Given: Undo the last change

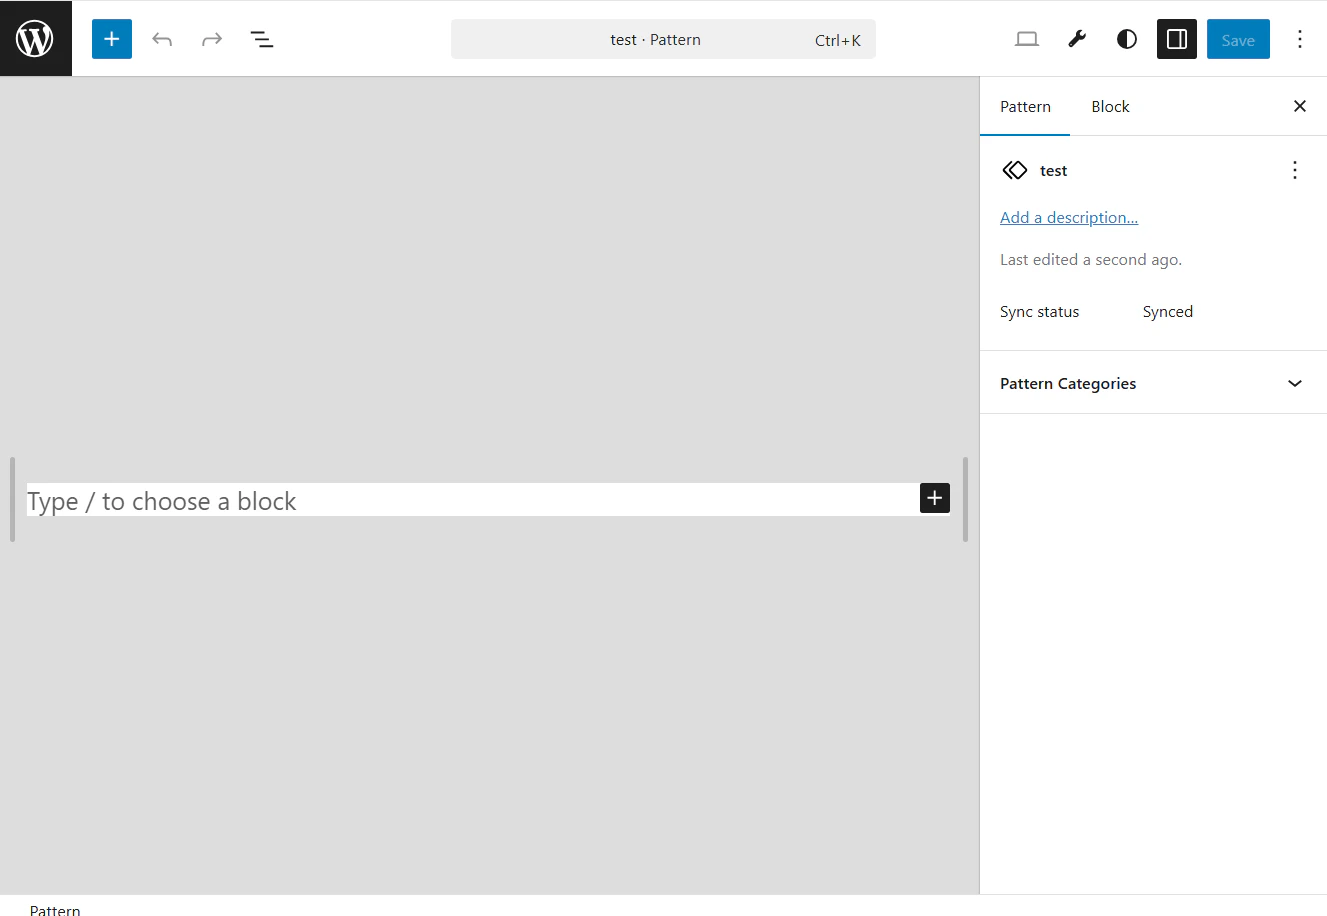Looking at the screenshot, I should point(162,39).
